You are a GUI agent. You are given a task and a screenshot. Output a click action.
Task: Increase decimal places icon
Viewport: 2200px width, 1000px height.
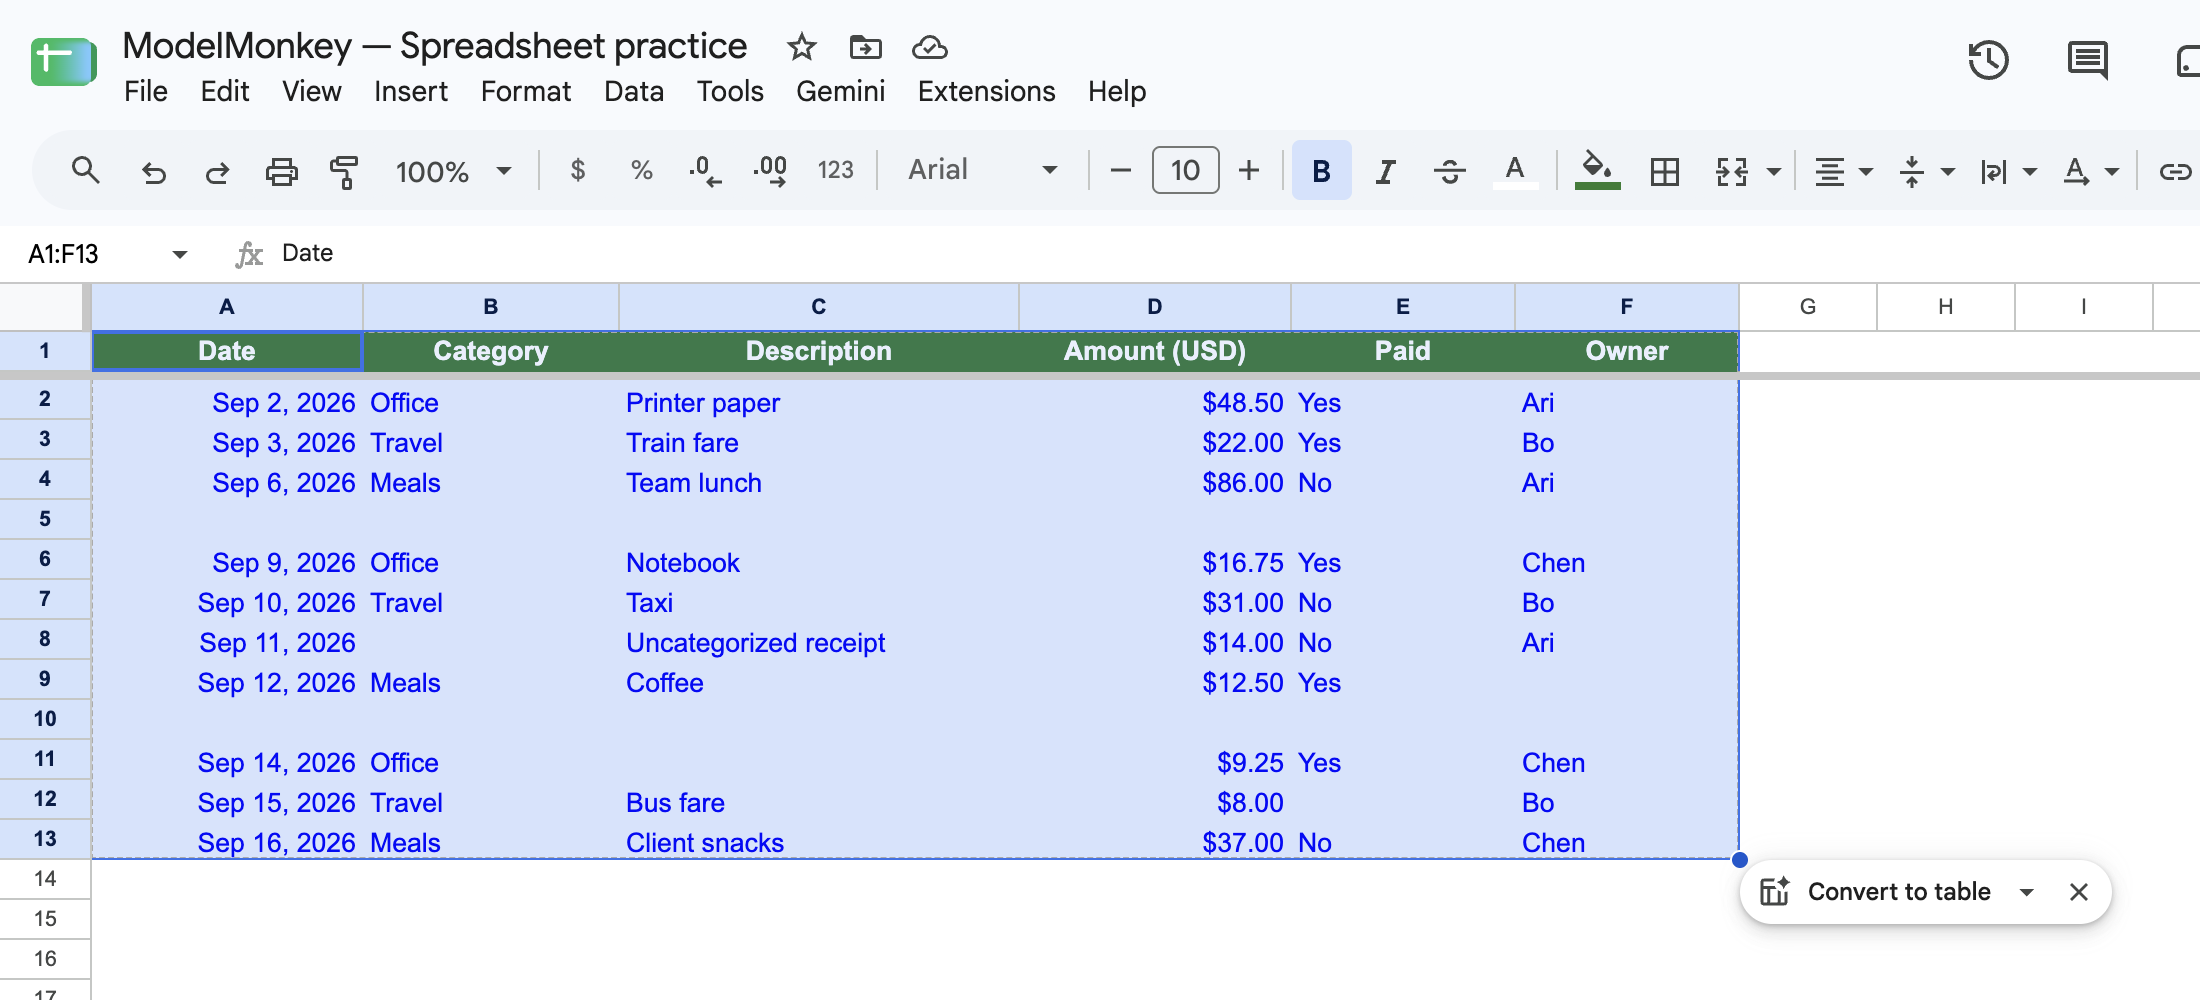pyautogui.click(x=770, y=171)
